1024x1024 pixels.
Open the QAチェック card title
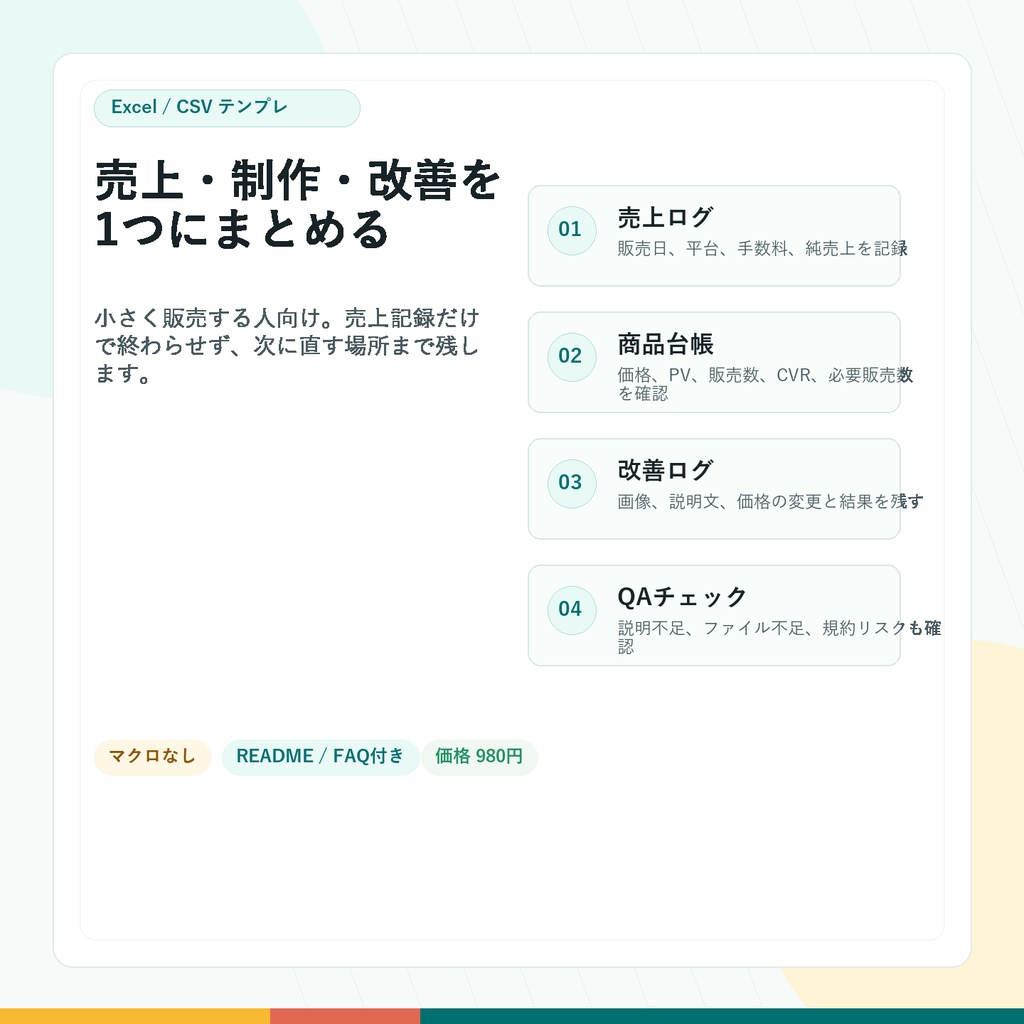682,597
